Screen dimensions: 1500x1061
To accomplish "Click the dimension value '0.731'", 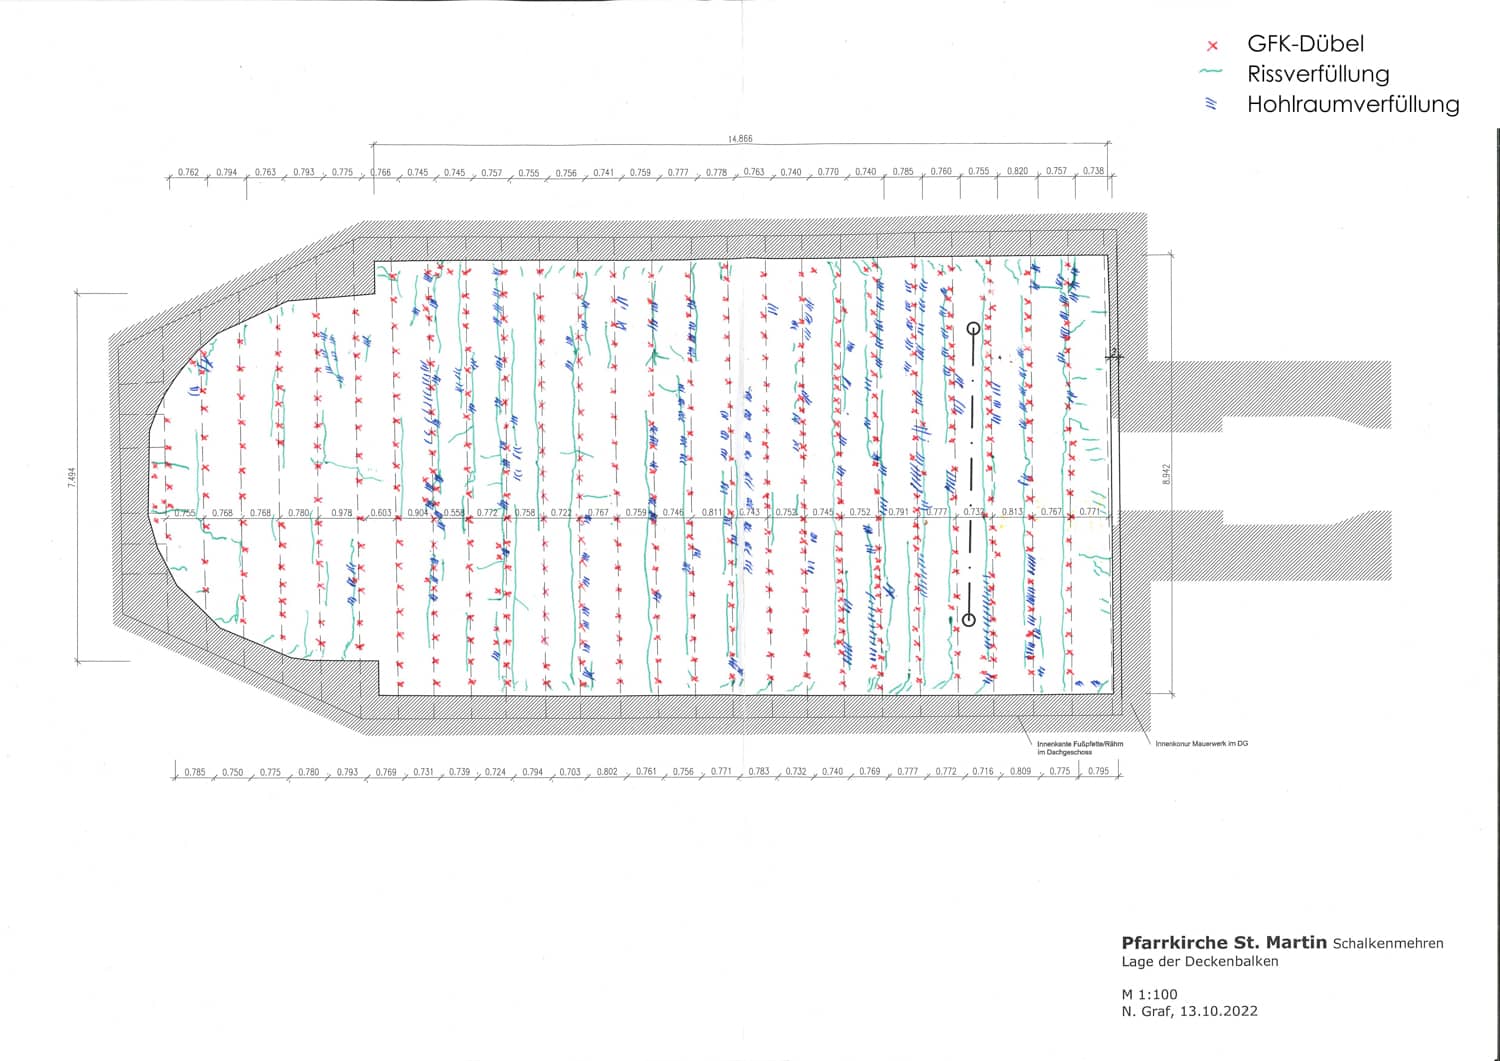I will (x=423, y=772).
